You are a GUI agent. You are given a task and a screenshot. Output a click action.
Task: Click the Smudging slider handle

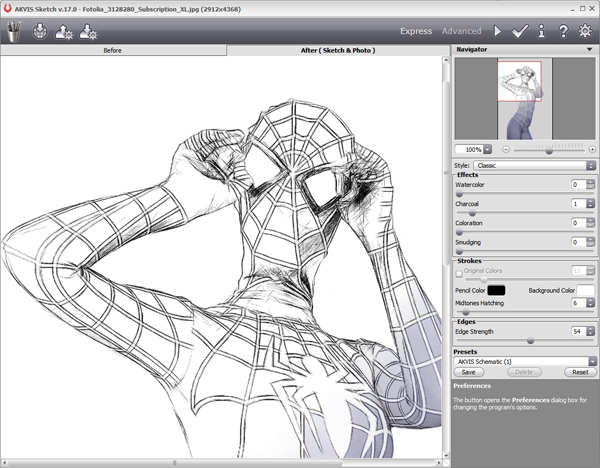tap(460, 251)
